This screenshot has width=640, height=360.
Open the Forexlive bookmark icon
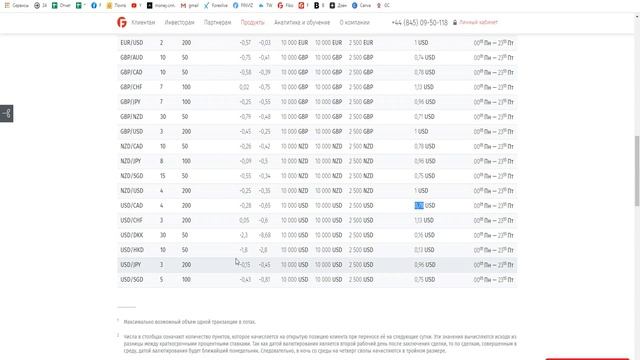pos(207,5)
